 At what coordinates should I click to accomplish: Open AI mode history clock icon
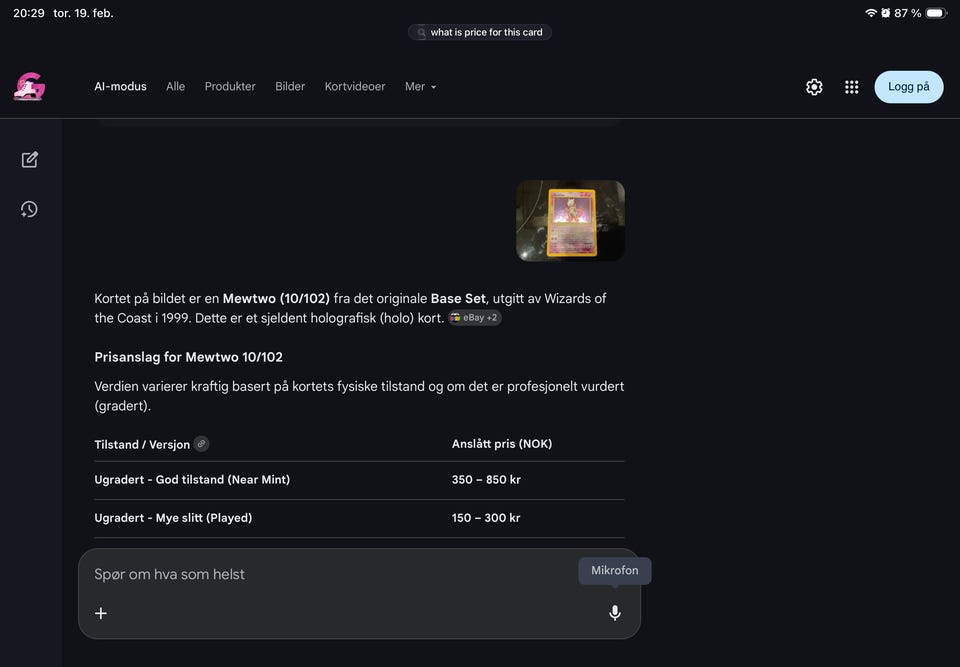29,209
